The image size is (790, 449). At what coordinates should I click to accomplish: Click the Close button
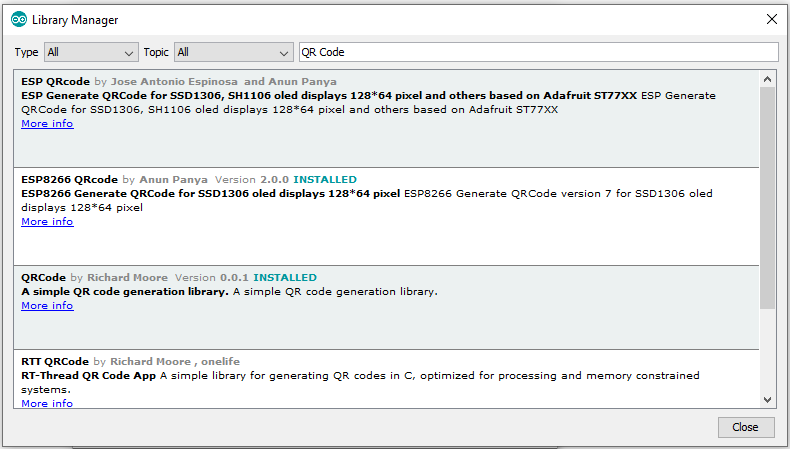coord(746,427)
